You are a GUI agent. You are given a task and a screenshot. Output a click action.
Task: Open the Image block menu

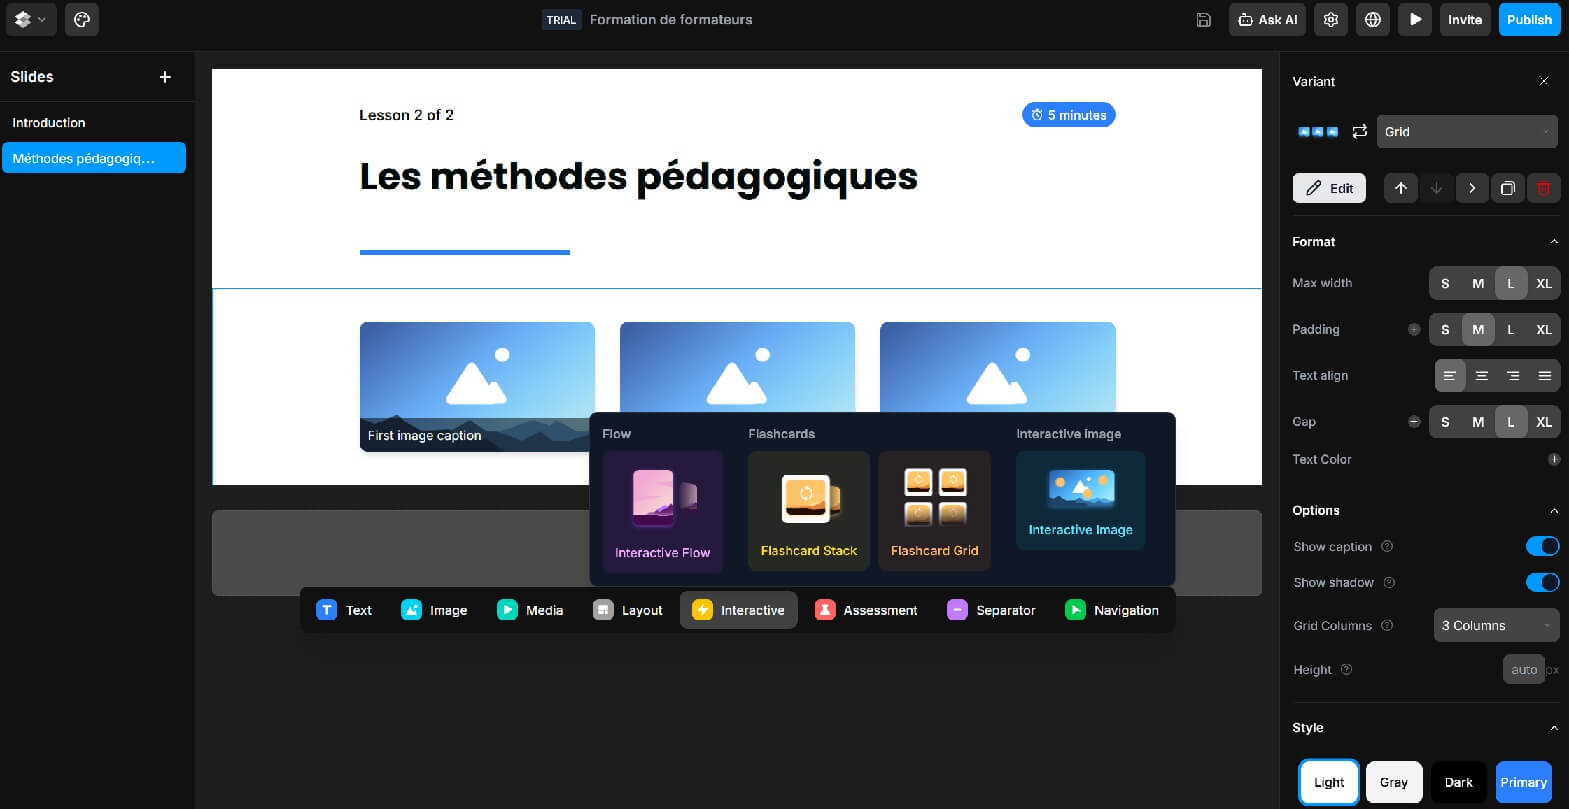434,610
